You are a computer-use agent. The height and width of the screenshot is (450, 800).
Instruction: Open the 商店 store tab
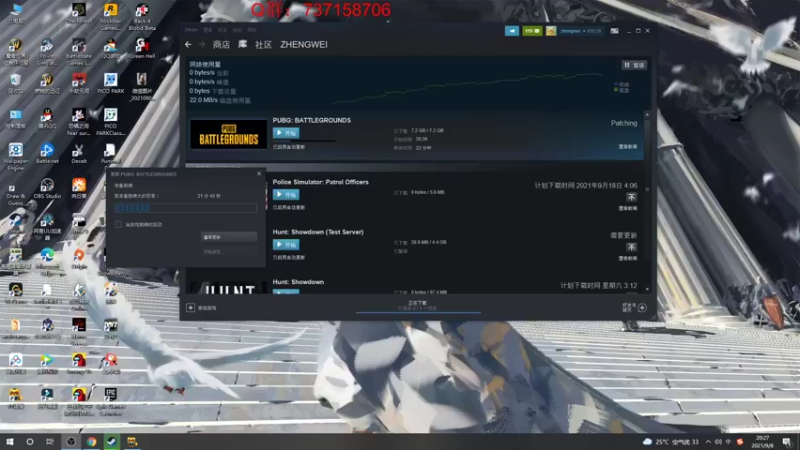[221, 45]
